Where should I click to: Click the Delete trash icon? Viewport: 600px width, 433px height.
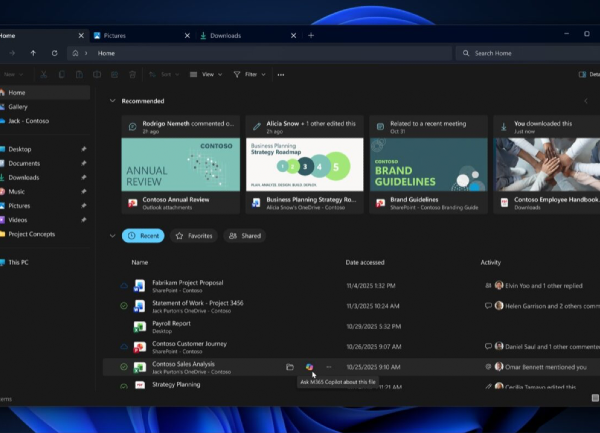(x=132, y=75)
